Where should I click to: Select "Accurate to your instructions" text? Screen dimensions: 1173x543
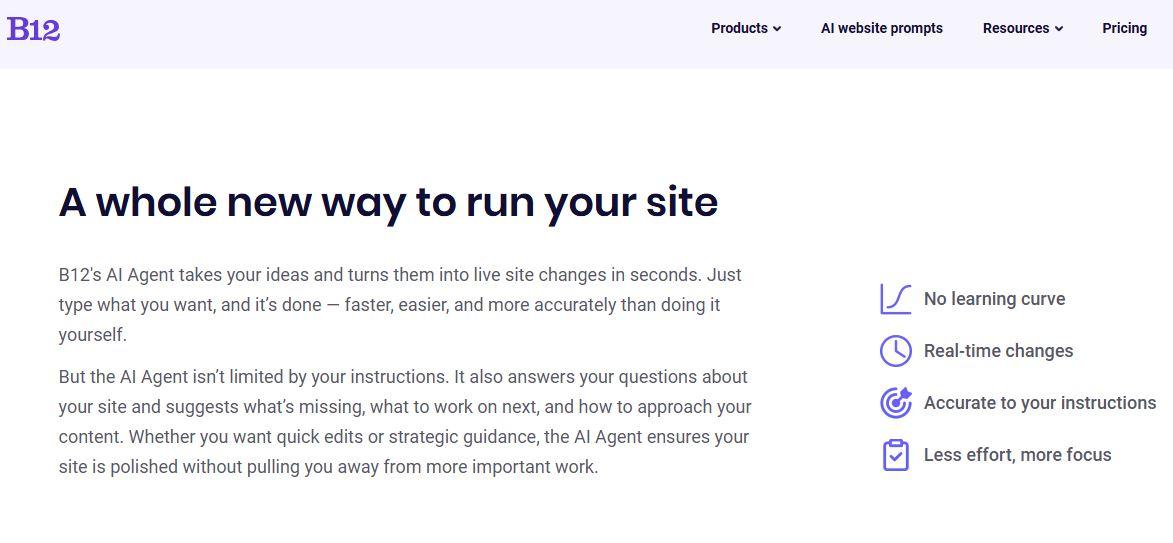[x=1039, y=403]
